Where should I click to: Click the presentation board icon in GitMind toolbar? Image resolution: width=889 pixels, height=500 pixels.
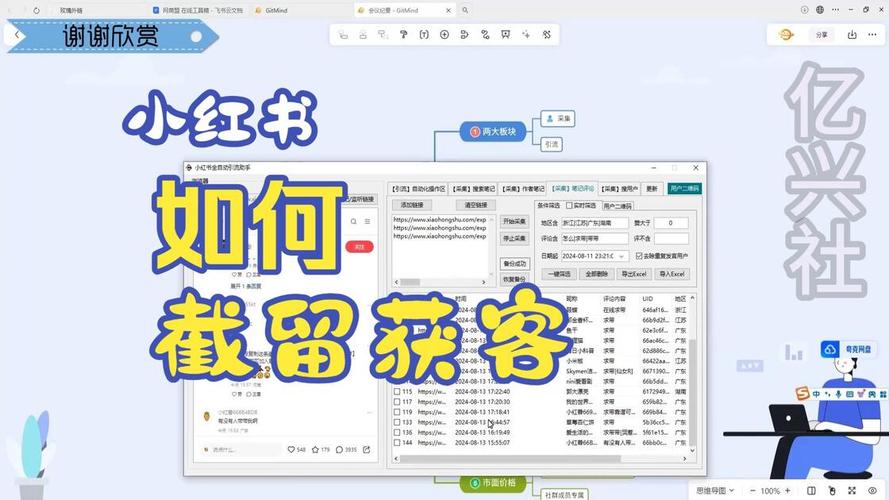click(506, 35)
